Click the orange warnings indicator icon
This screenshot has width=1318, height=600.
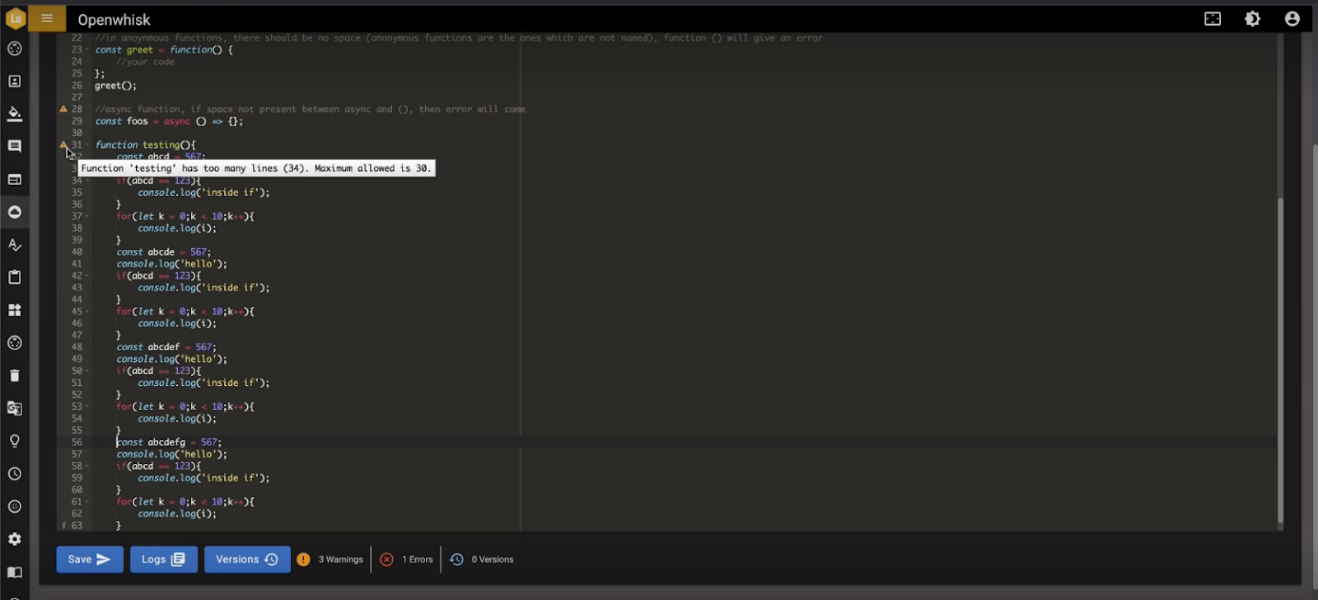tap(303, 559)
